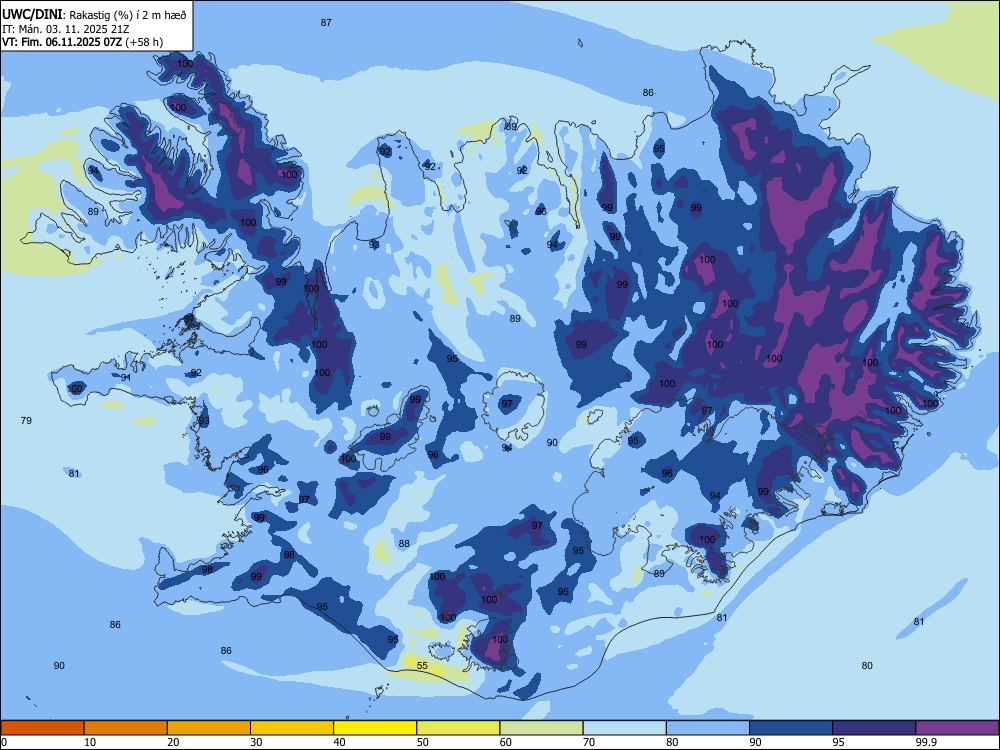Viewport: 1000px width, 750px height.
Task: Select the 'IT: Mán. 03. 11. 2025 21Z' line
Action: (66, 29)
